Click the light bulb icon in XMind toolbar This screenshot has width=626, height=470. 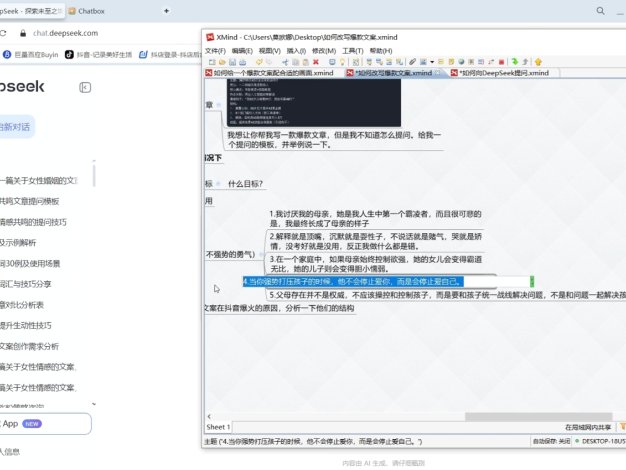(x=342, y=62)
